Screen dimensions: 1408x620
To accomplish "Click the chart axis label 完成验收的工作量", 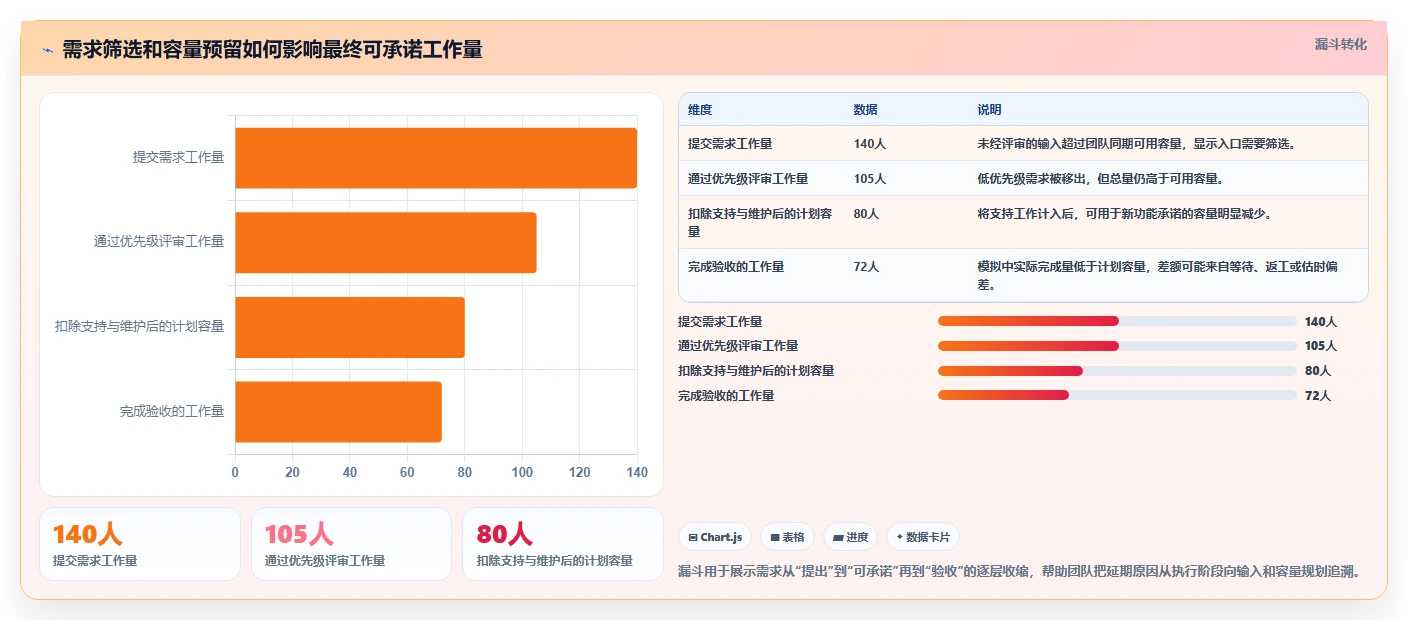I will (172, 411).
